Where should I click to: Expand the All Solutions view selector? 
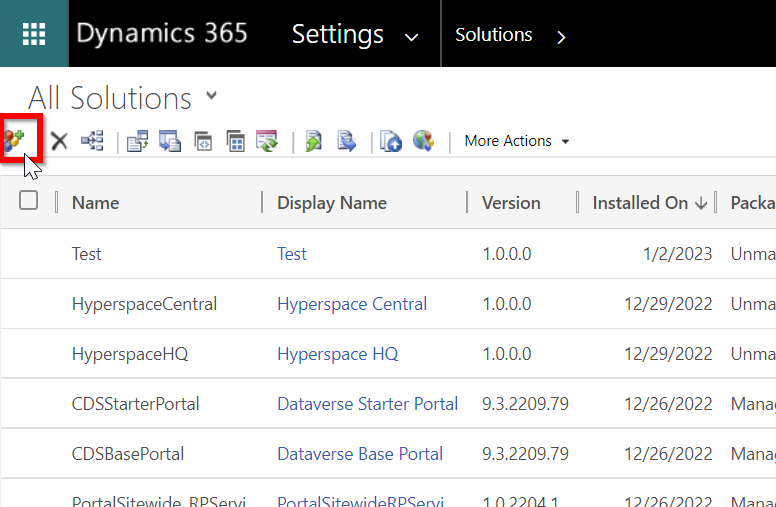tap(212, 95)
